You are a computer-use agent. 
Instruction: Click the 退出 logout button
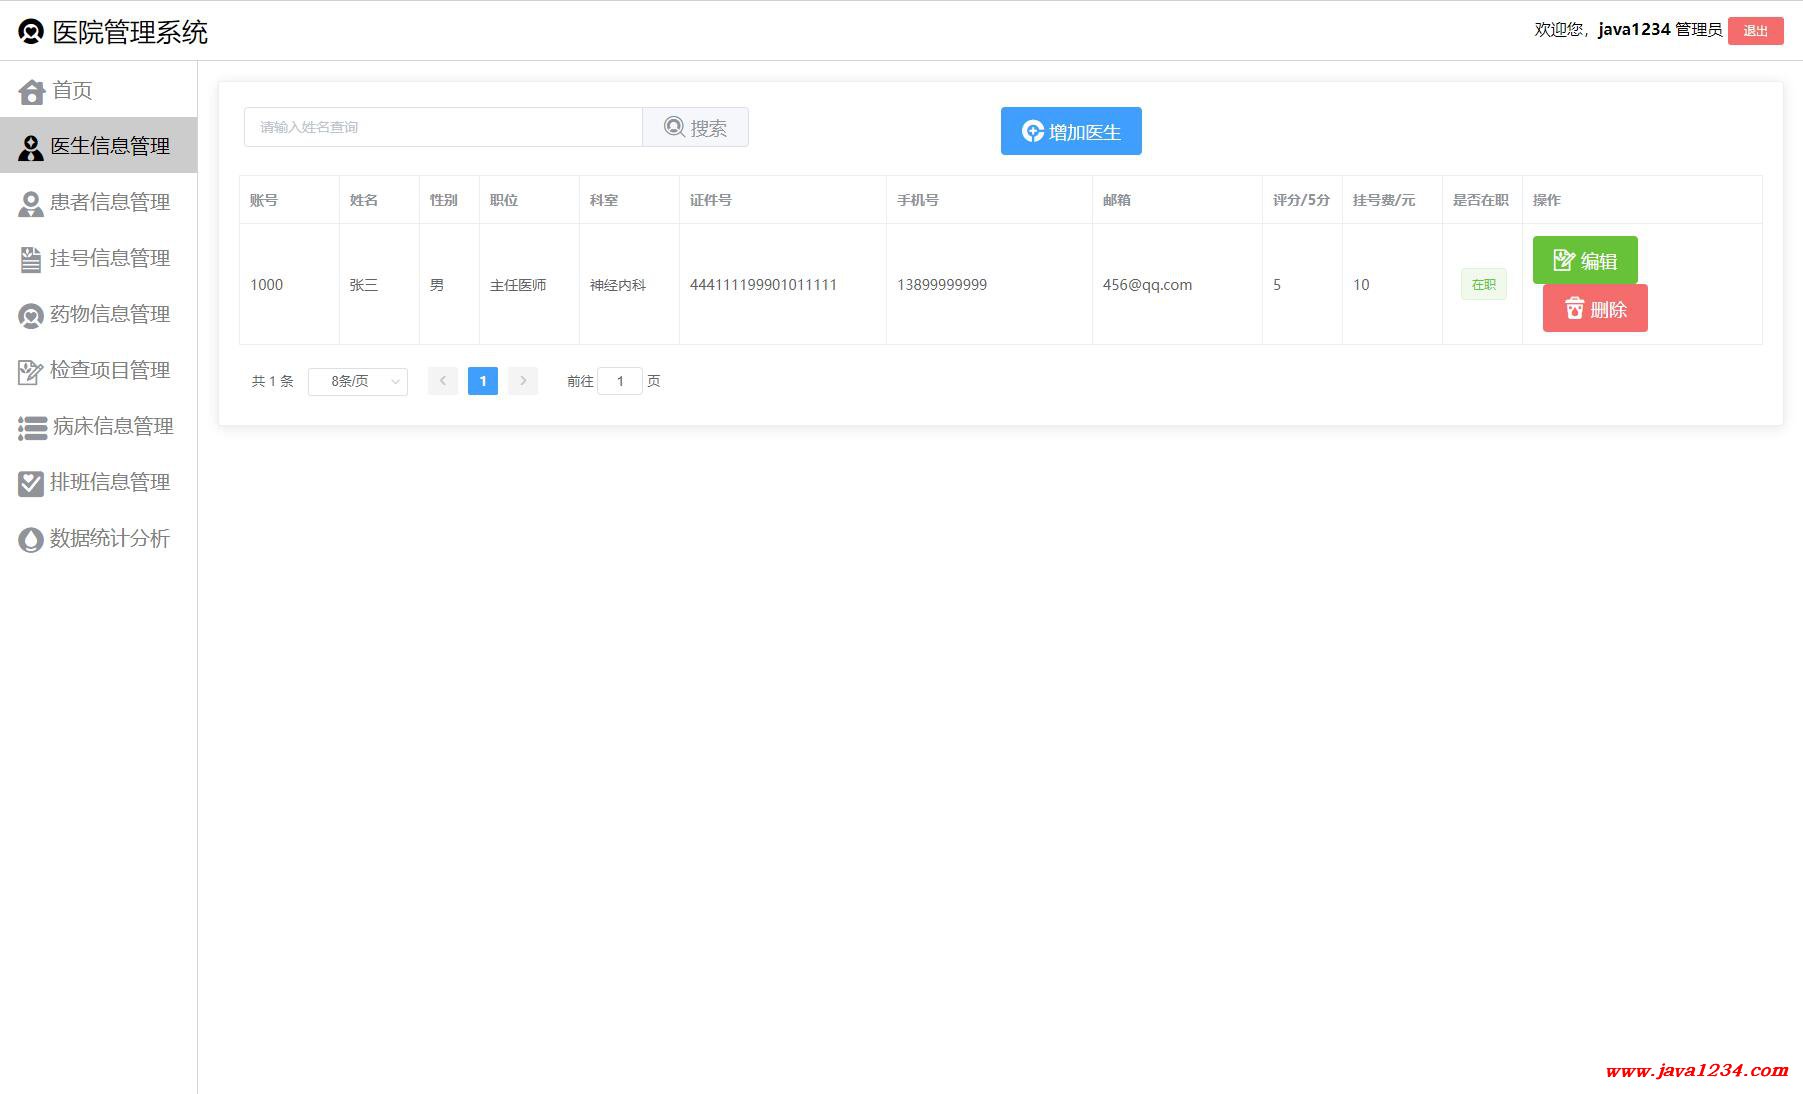(x=1755, y=31)
